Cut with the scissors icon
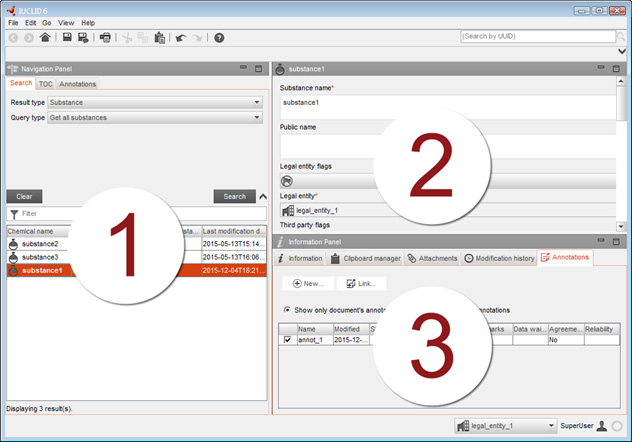The height and width of the screenshot is (442, 632). pos(127,38)
